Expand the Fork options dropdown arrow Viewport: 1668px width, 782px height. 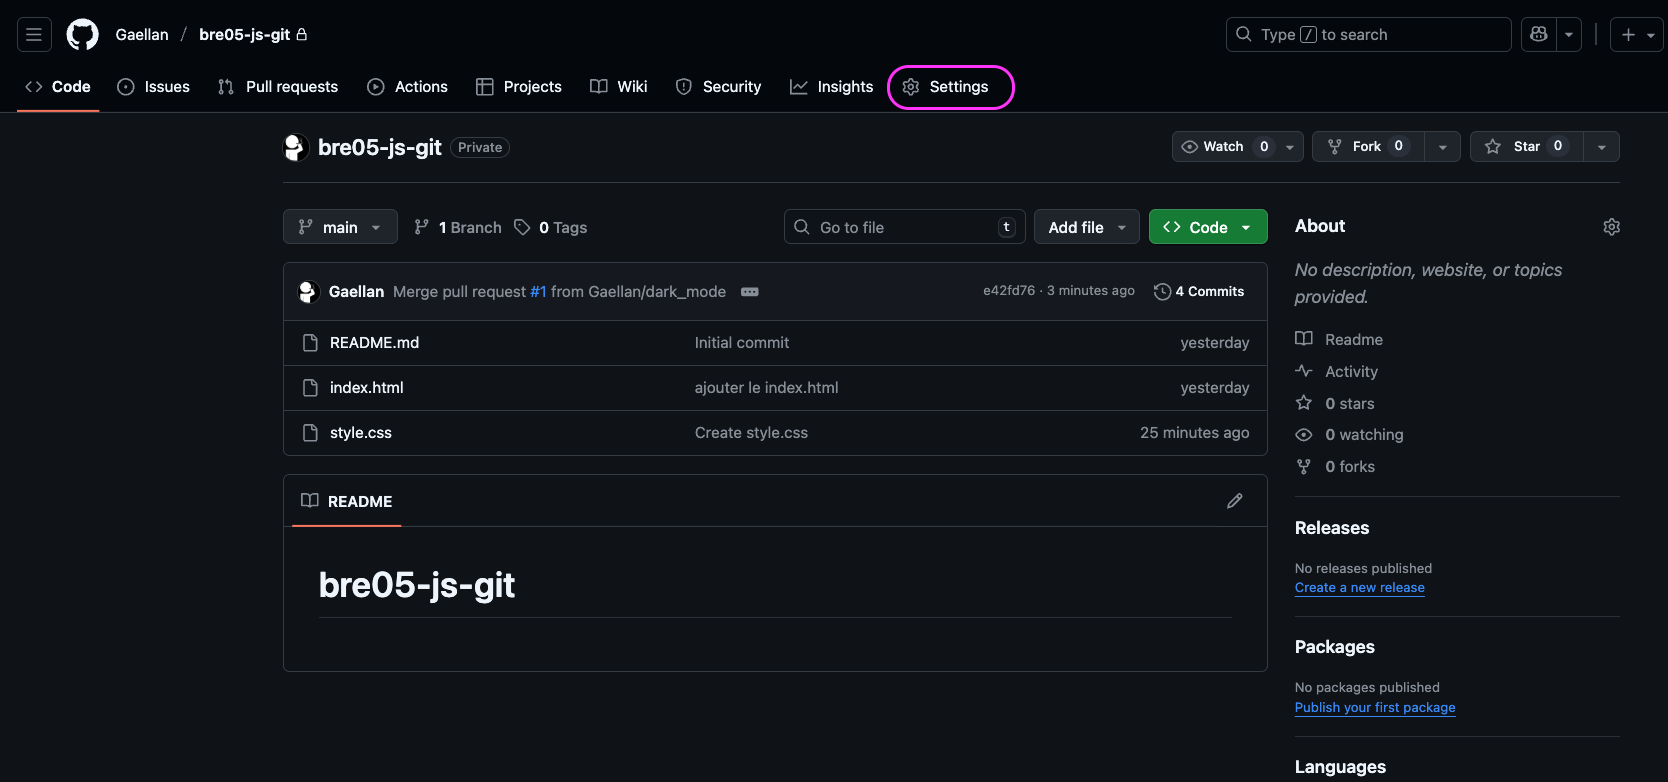(1442, 147)
